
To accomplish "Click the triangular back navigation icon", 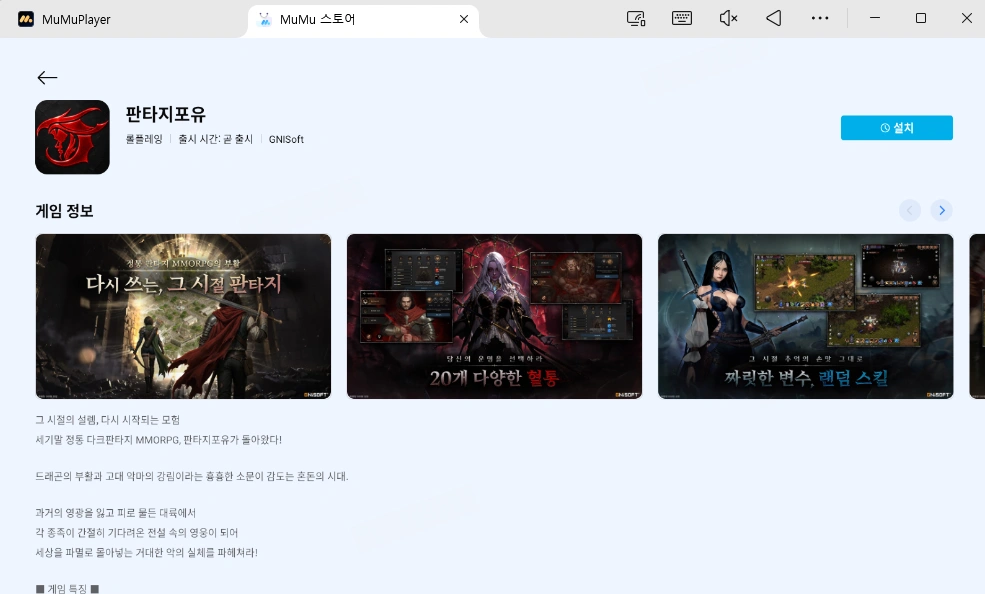I will [x=774, y=18].
